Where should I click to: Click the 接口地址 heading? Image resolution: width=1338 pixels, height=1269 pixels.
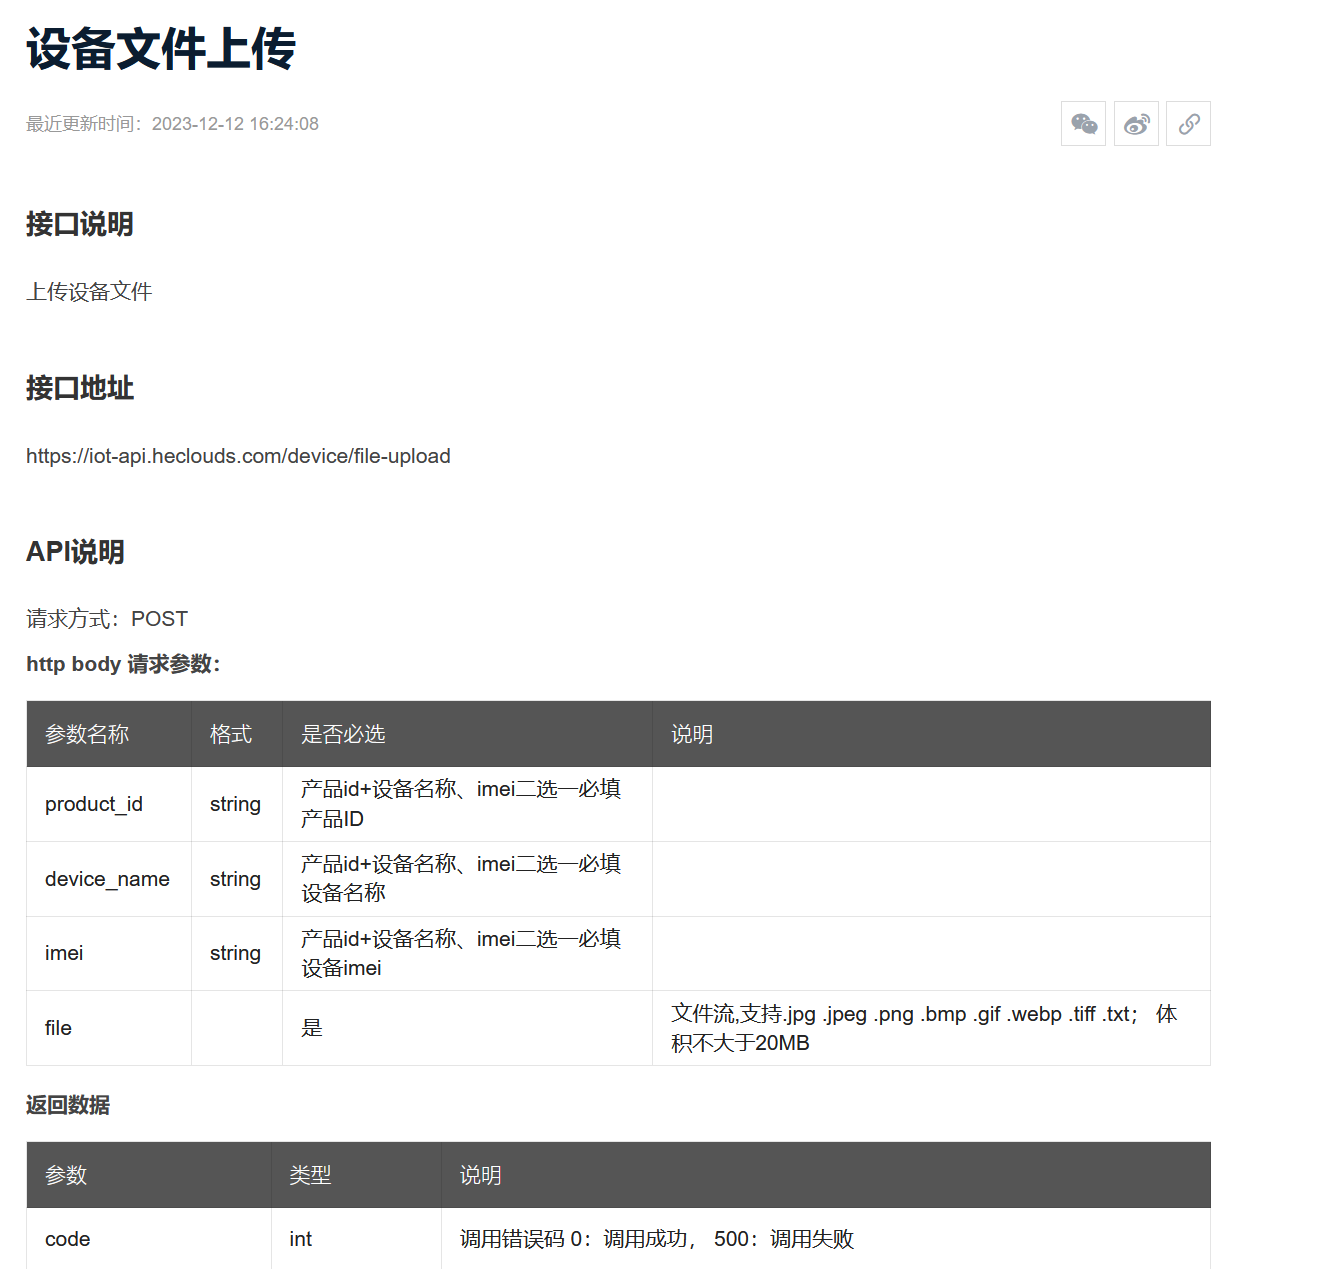point(80,388)
